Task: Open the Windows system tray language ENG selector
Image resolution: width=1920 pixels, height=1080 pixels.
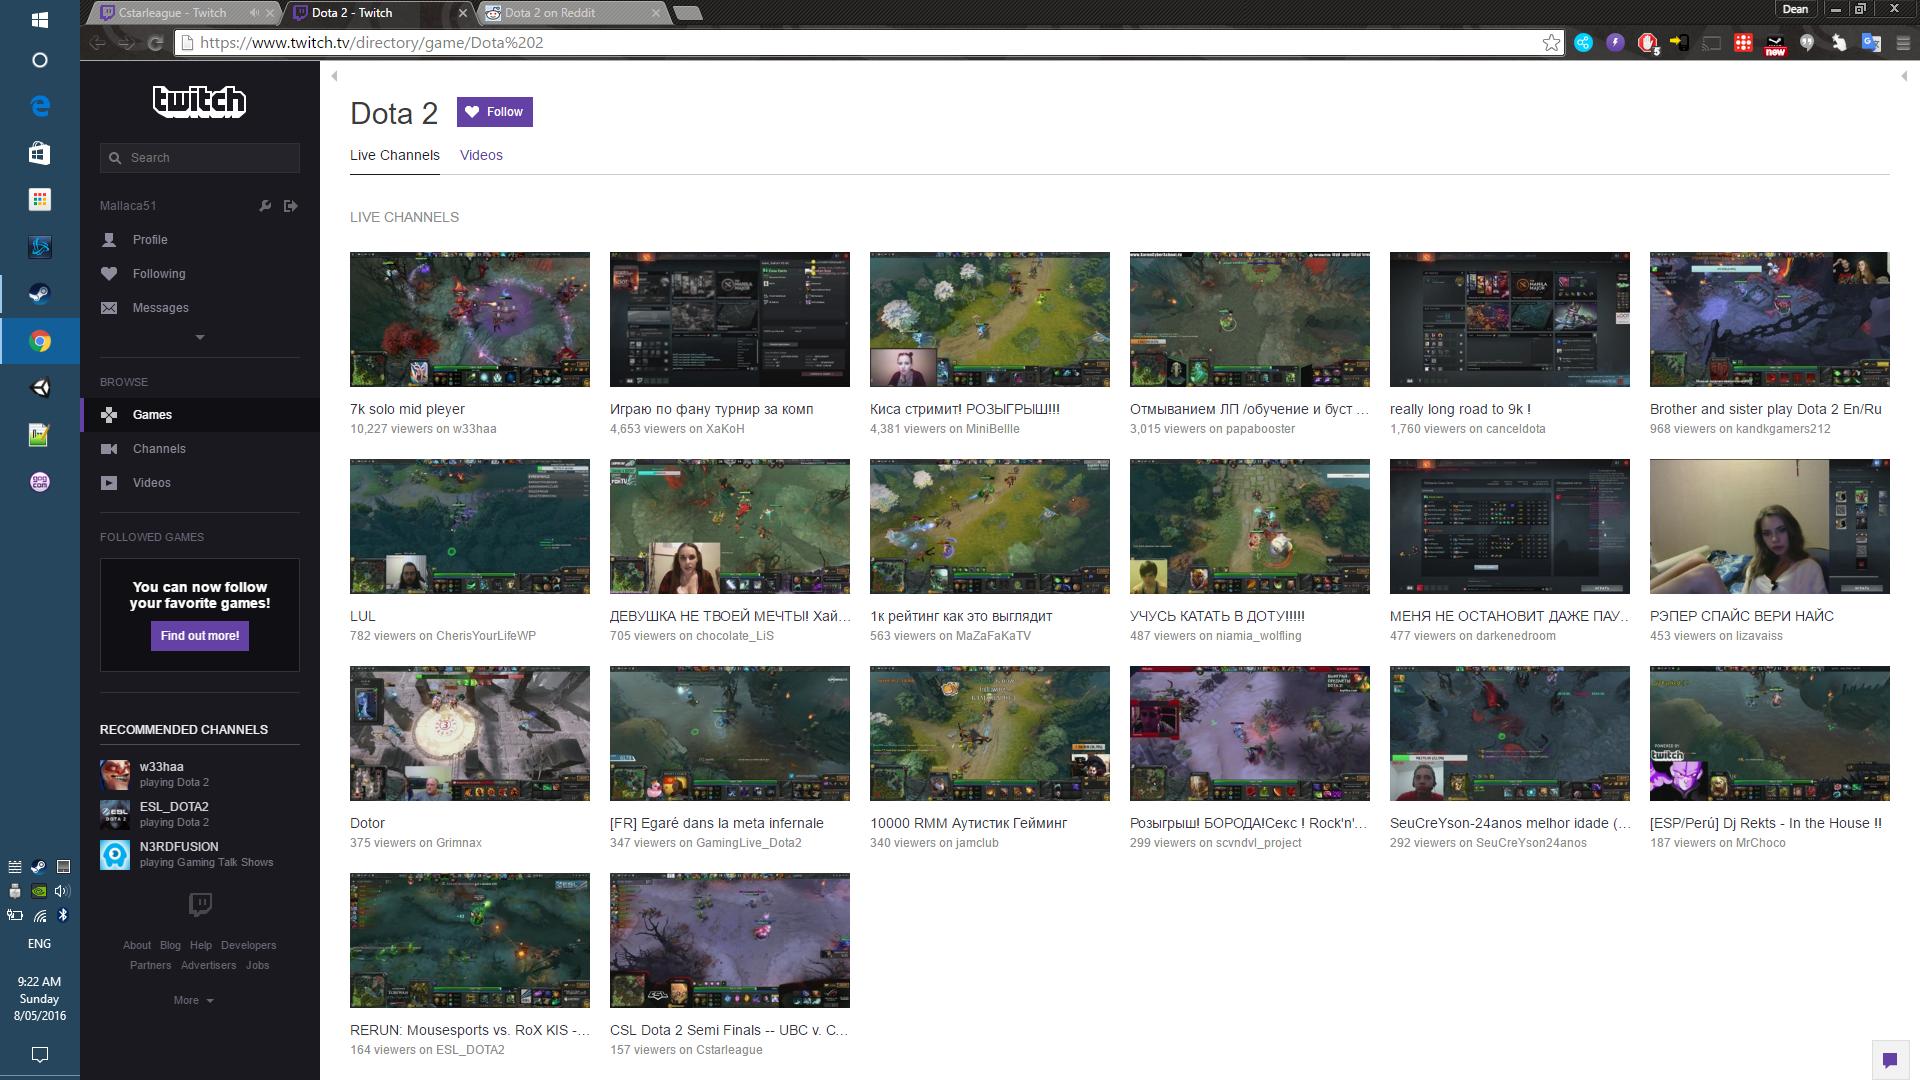Action: [x=39, y=944]
